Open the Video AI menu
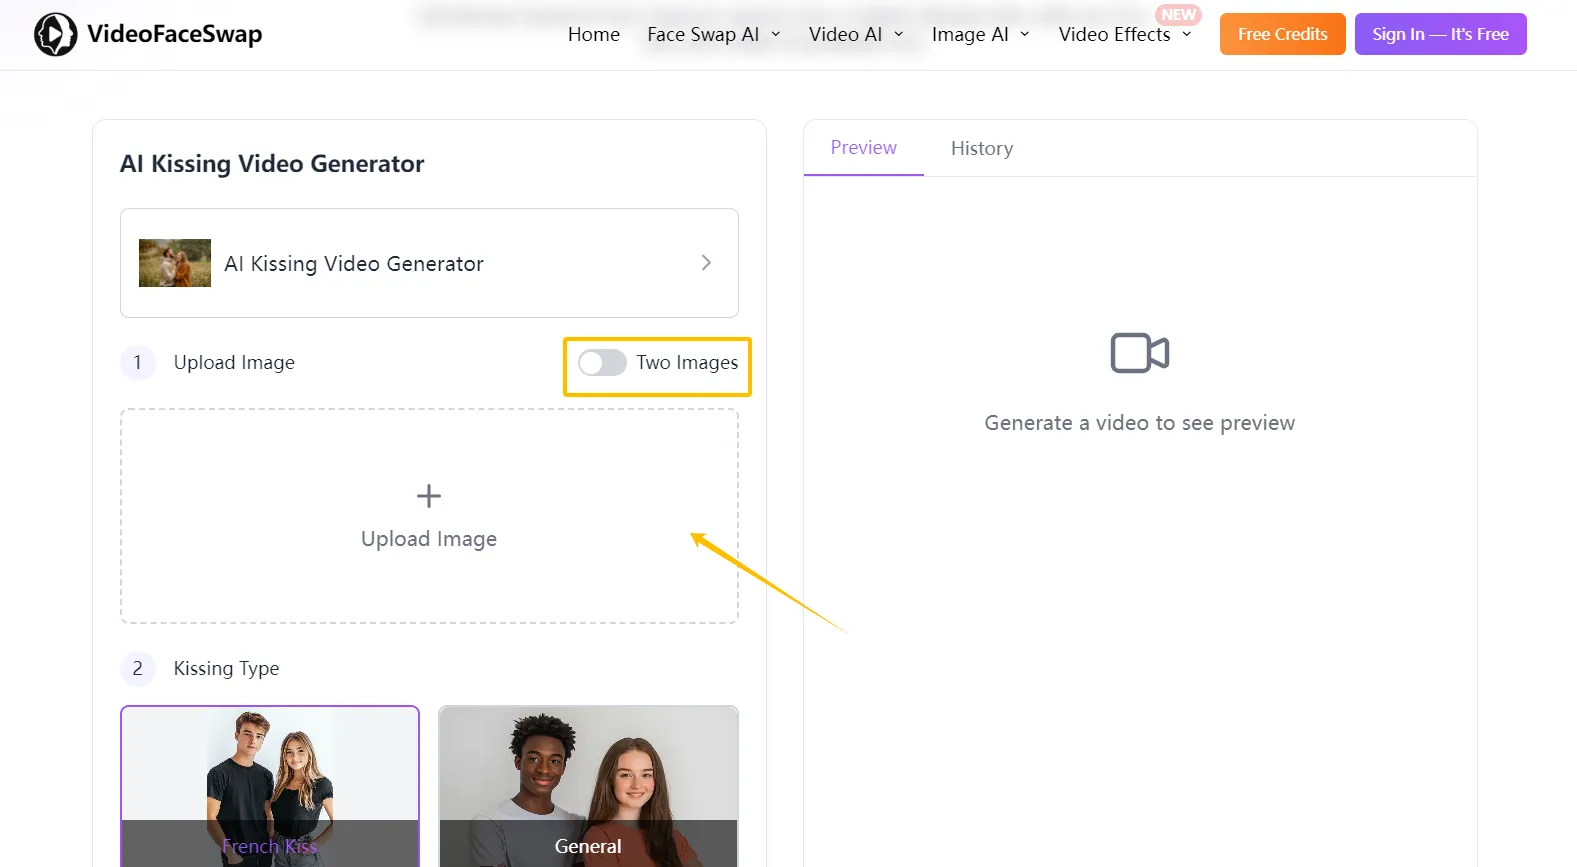Viewport: 1577px width, 867px height. tap(845, 34)
